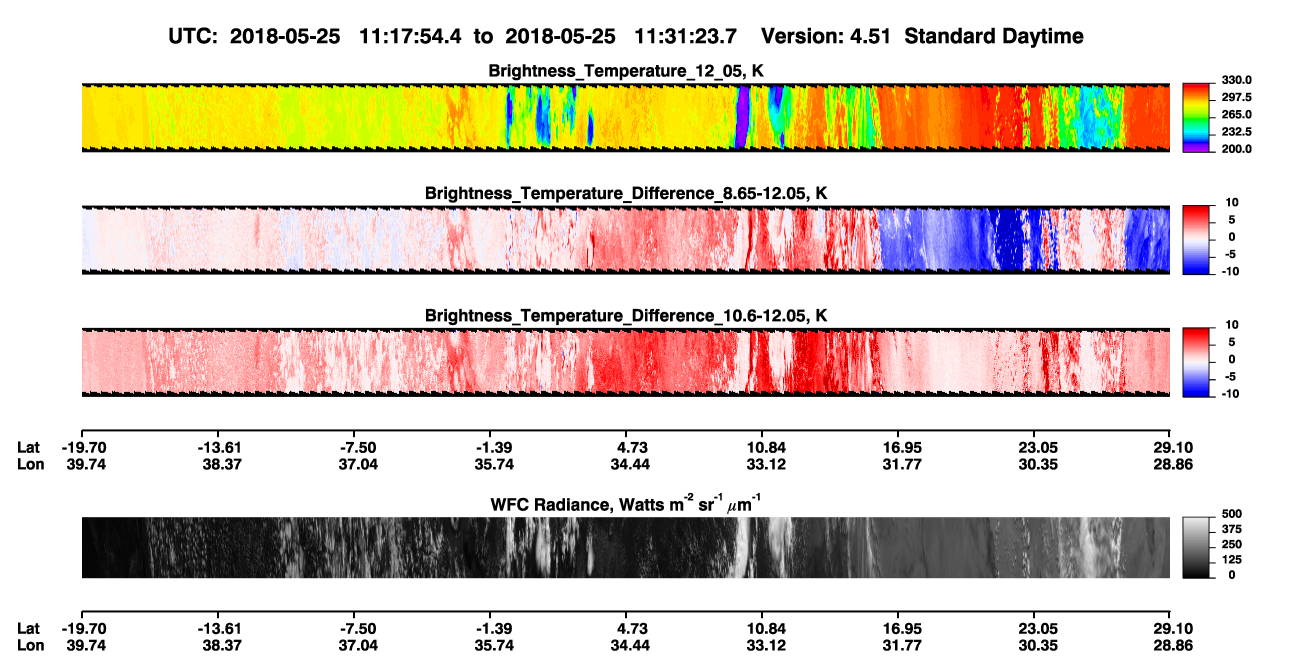Select the Brightness_Temperature_12_05 image strip

(x=625, y=117)
